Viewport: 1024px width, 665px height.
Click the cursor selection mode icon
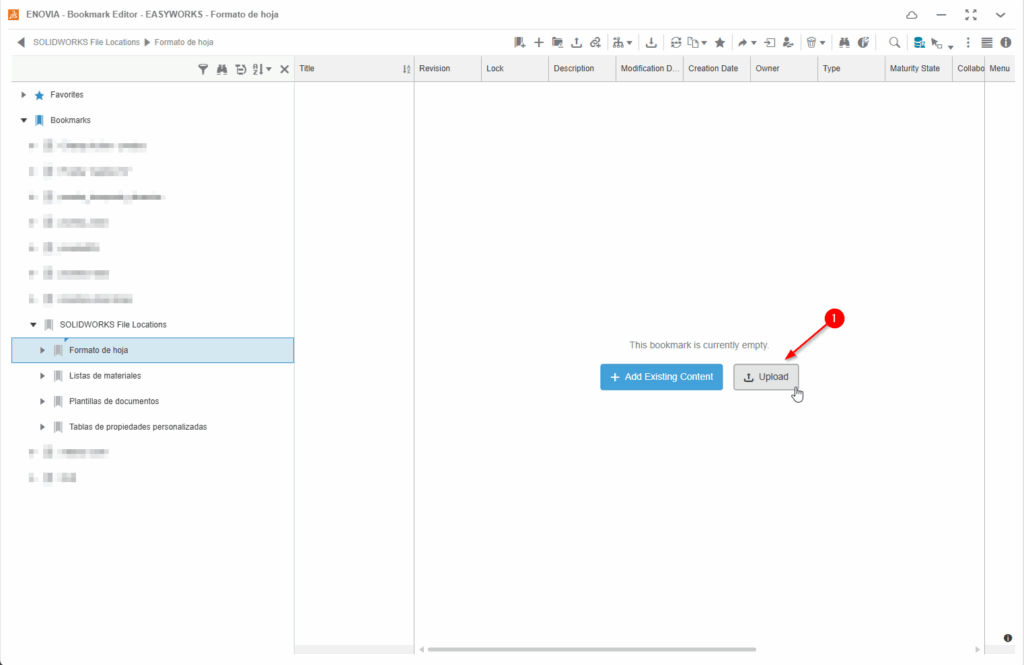coord(937,43)
